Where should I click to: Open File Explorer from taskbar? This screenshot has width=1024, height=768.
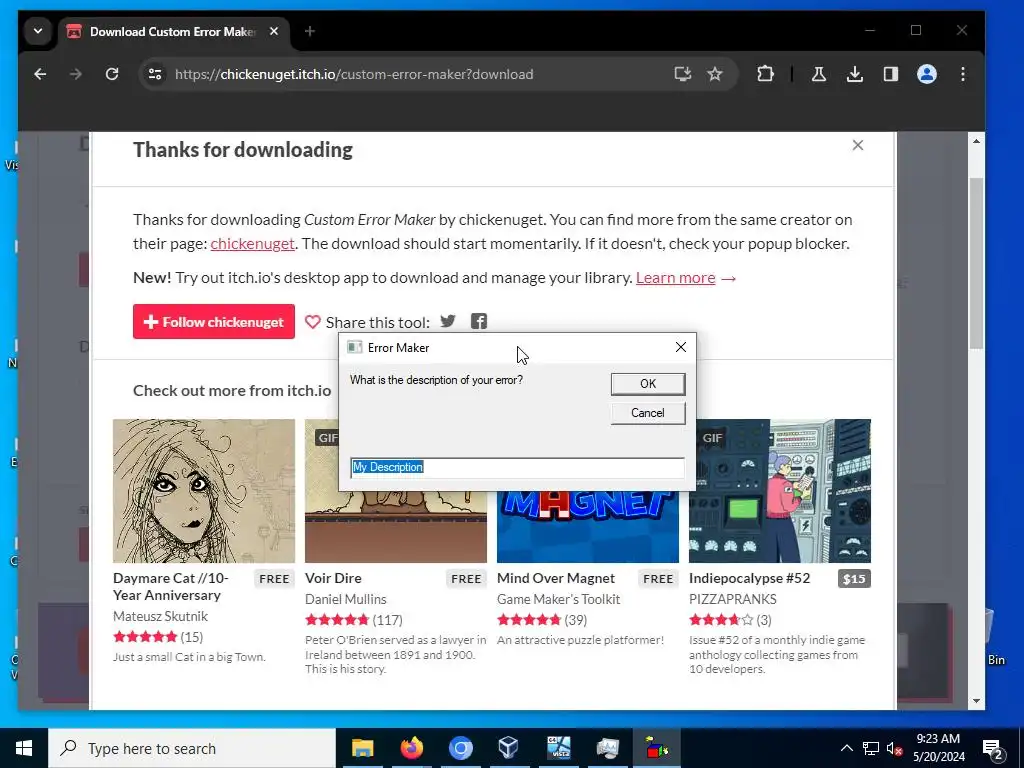tap(362, 748)
